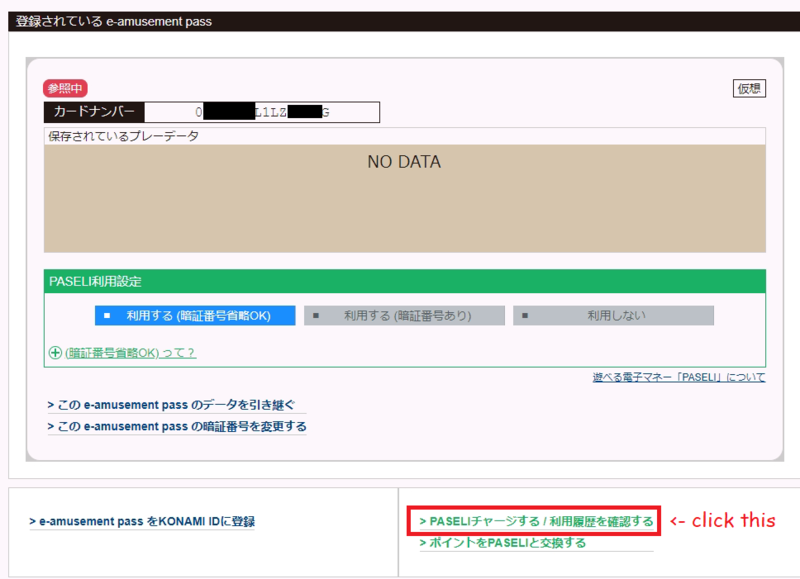
Task: Click e-amusement pass をKONAMI IDに登録
Action: tap(142, 521)
